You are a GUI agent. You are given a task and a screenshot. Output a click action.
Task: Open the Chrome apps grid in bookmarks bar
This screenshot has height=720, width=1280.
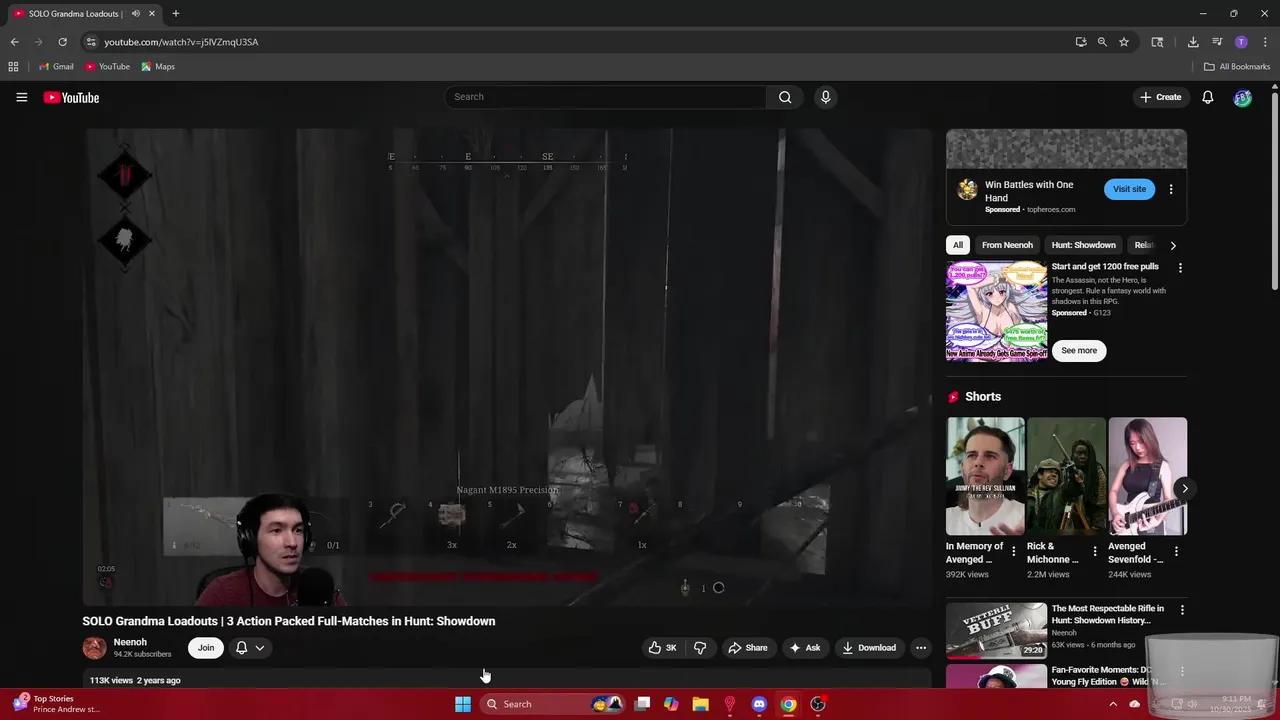point(13,67)
